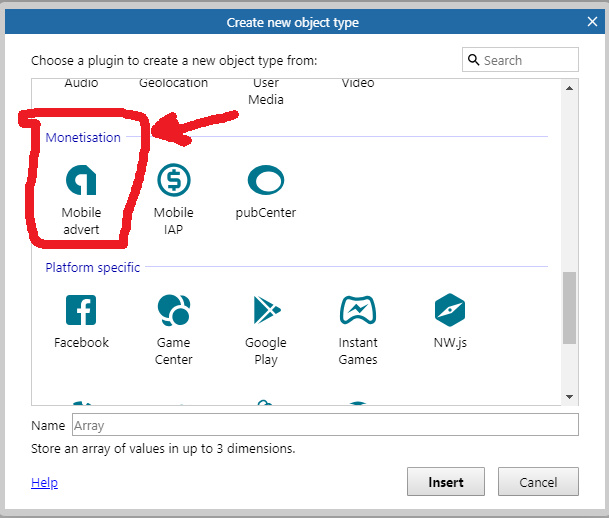Select the Mobile advert plugin icon

point(81,181)
